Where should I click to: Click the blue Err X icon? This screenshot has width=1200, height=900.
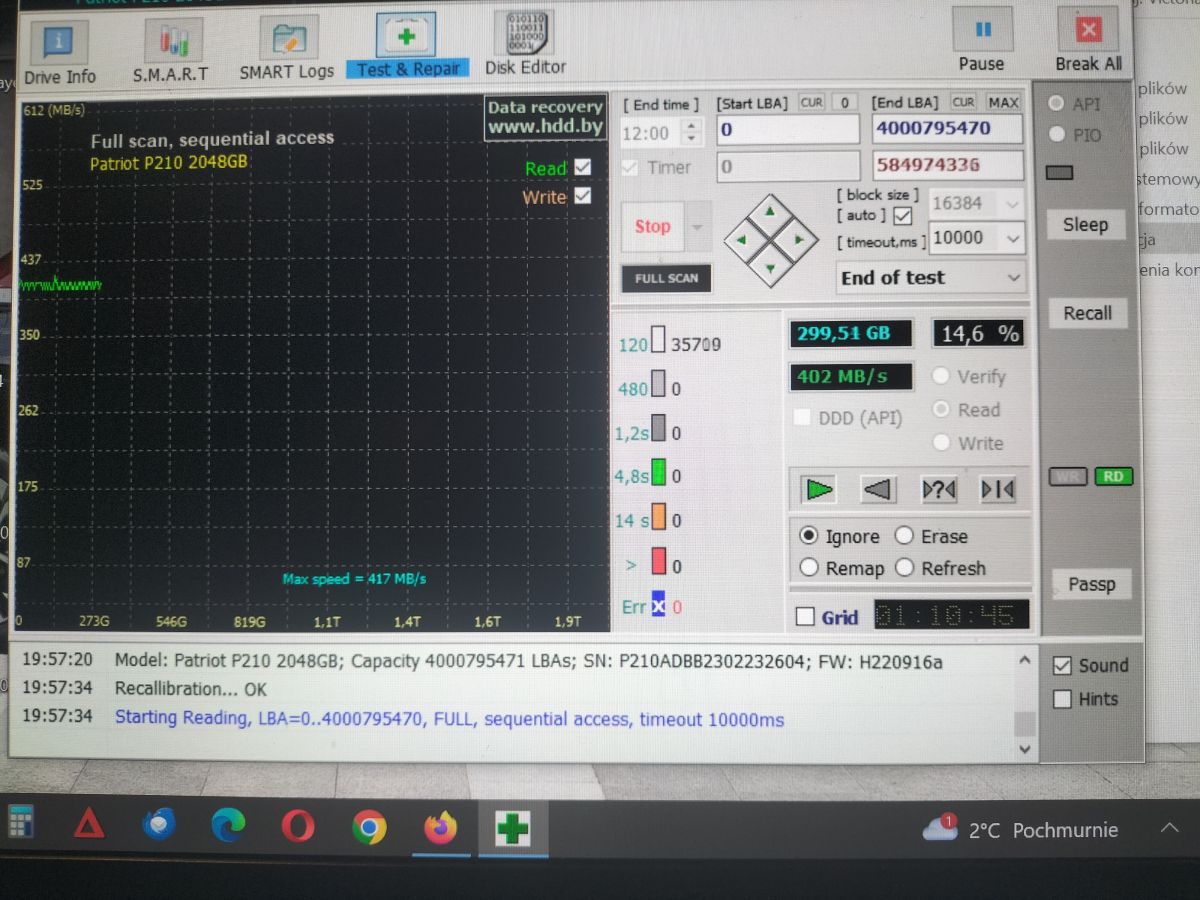[x=658, y=606]
